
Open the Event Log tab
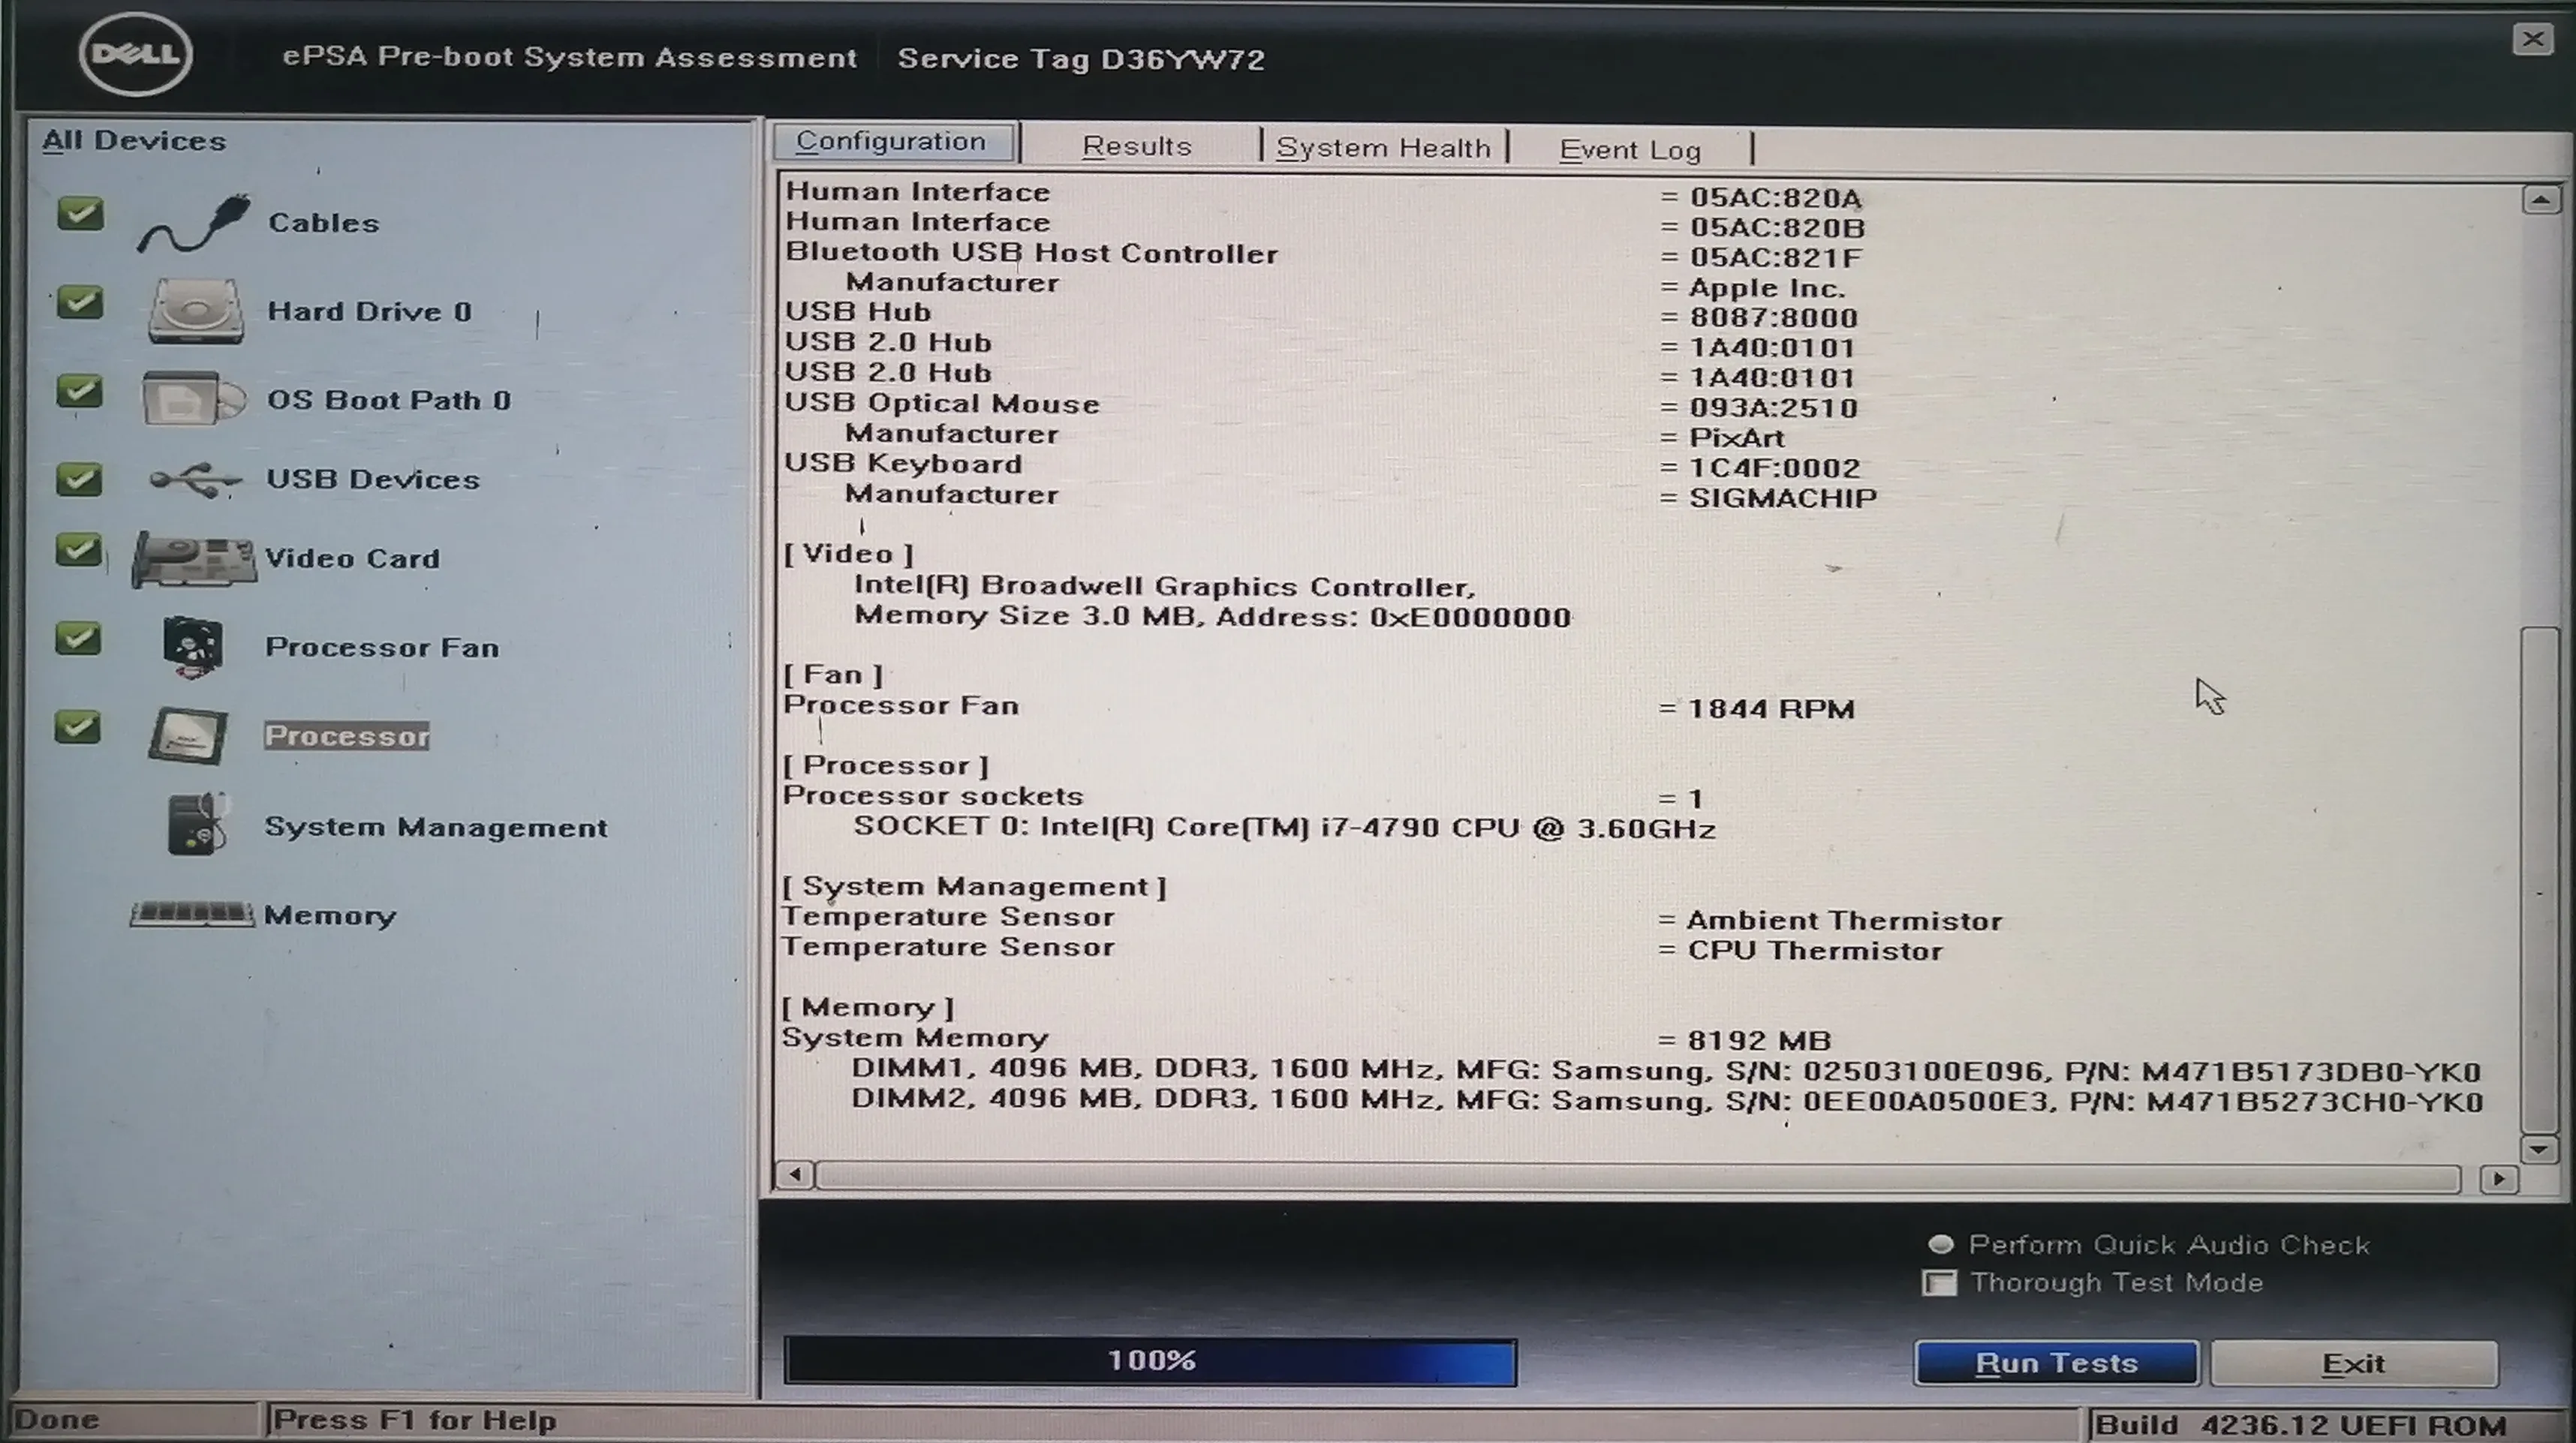click(x=1630, y=150)
